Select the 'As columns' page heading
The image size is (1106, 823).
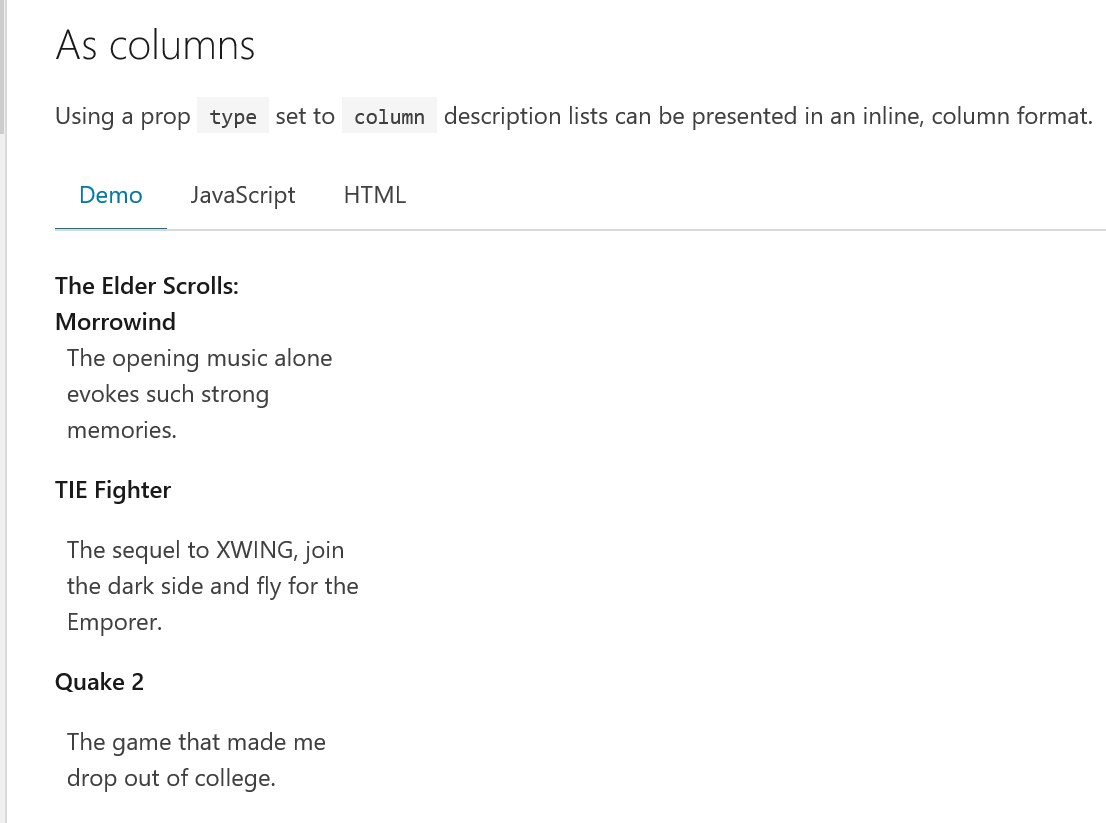pyautogui.click(x=155, y=44)
